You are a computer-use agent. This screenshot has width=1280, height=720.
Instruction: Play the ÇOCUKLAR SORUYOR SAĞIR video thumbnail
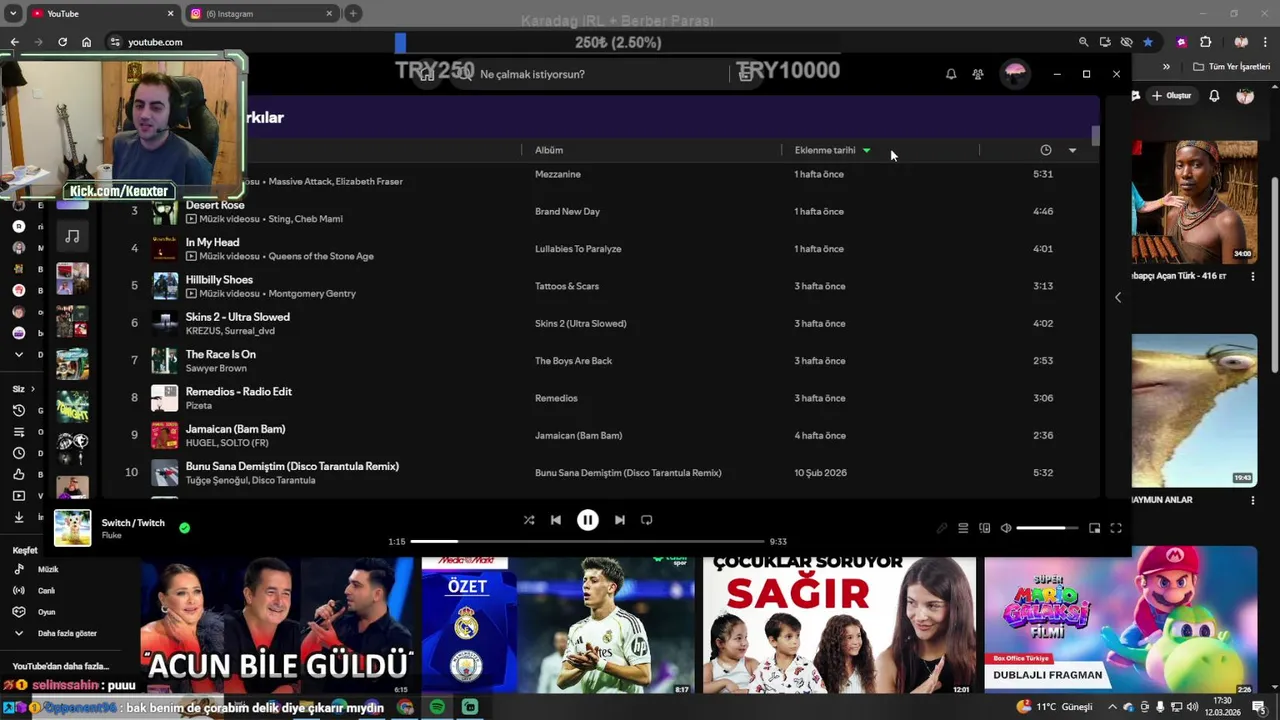(839, 625)
